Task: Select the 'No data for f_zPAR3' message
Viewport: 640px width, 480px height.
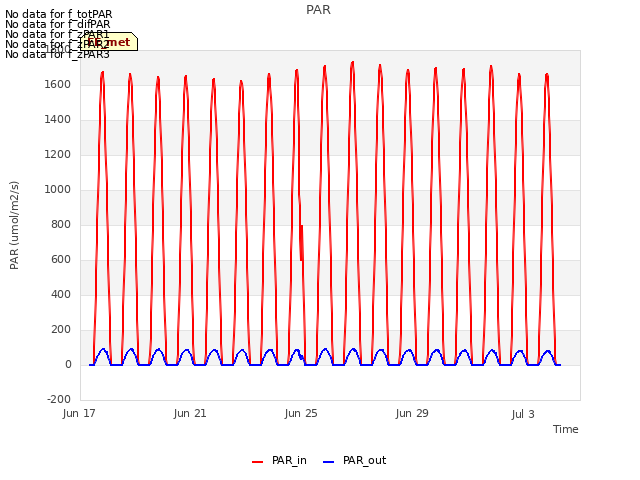Action: click(x=57, y=54)
